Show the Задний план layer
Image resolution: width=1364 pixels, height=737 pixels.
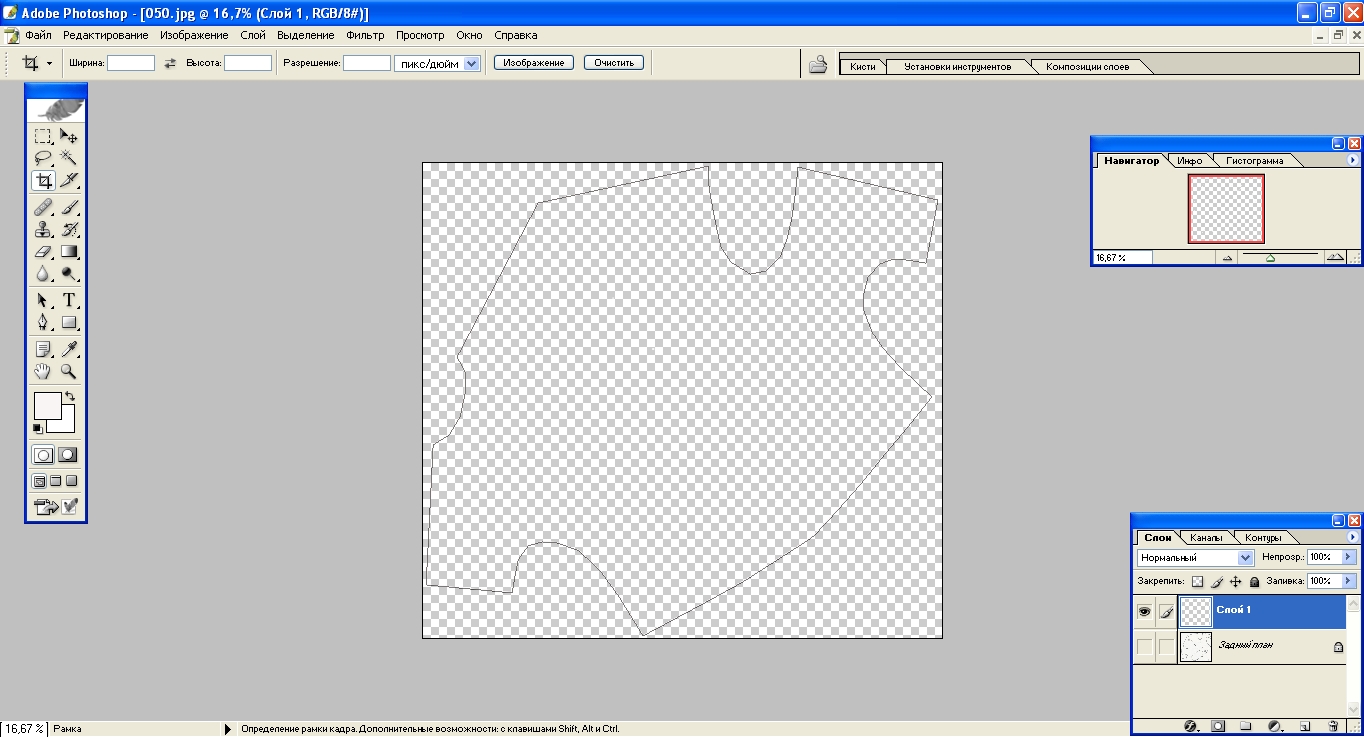(1145, 647)
